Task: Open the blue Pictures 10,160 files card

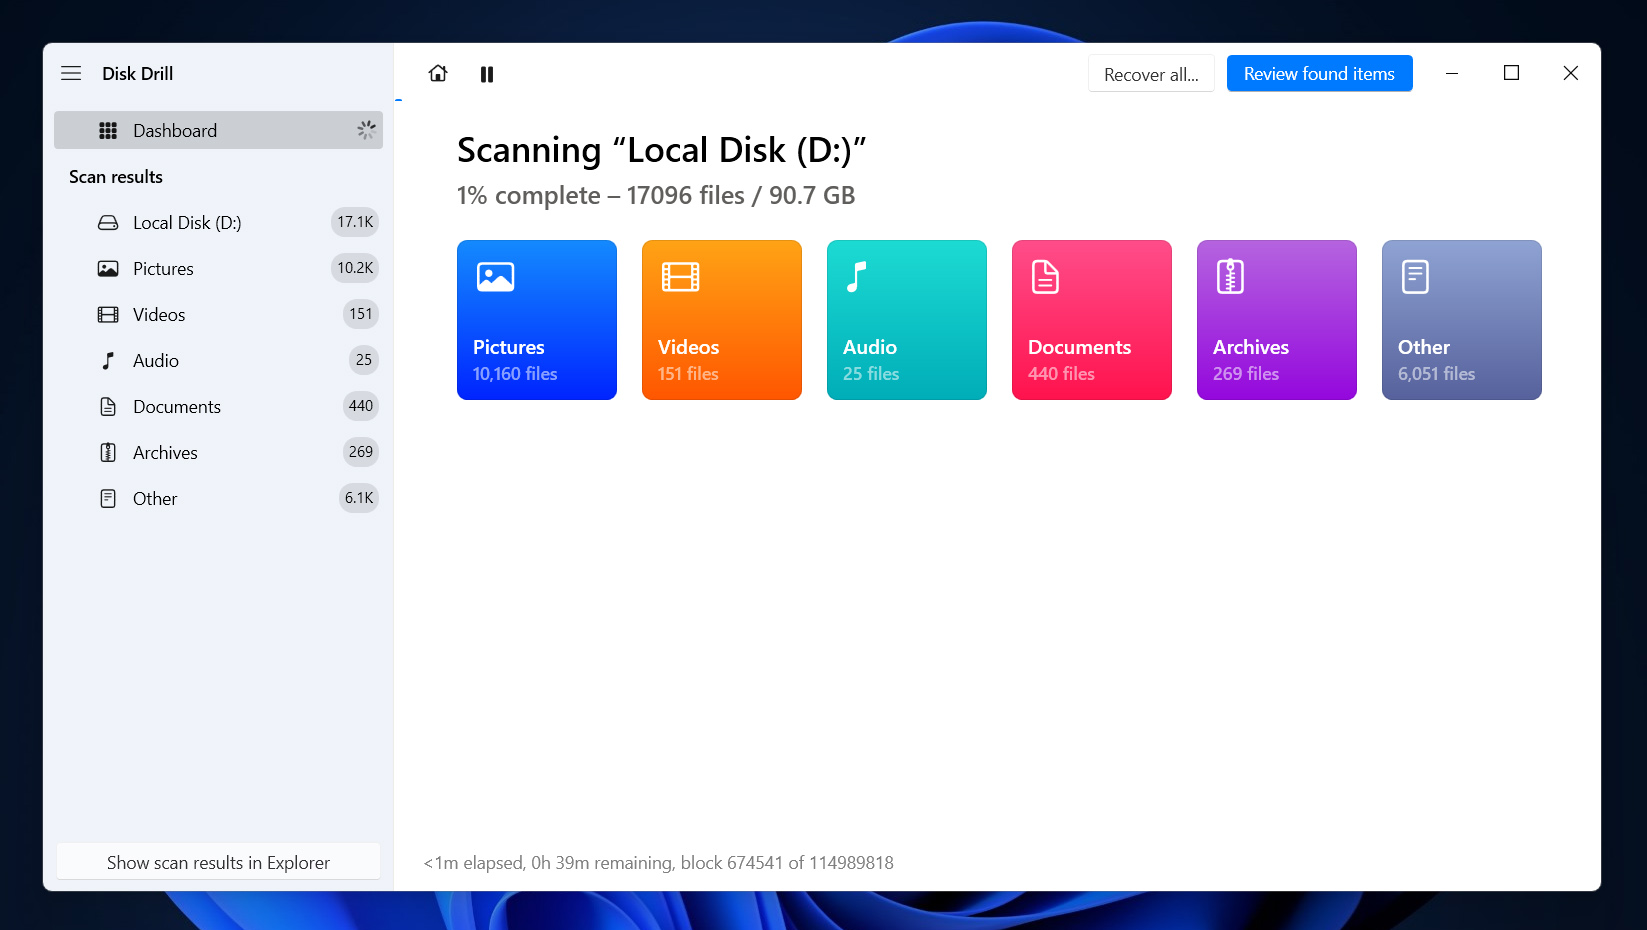Action: coord(537,320)
